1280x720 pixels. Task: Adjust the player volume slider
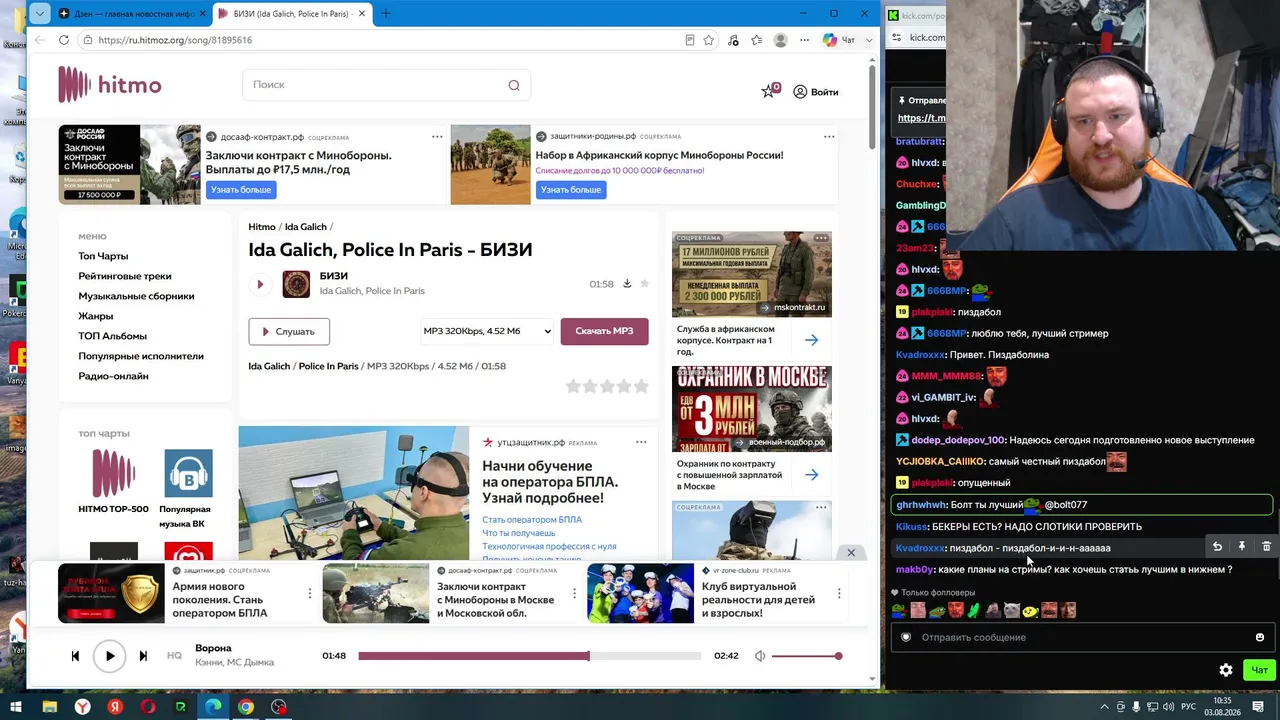pos(806,656)
